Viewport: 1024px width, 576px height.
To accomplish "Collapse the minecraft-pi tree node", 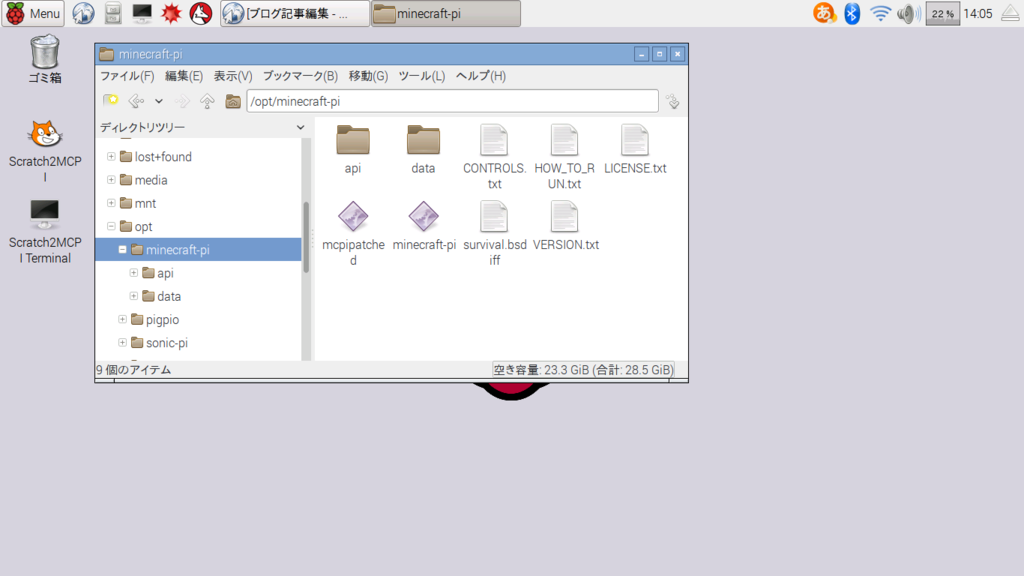I will [x=122, y=249].
